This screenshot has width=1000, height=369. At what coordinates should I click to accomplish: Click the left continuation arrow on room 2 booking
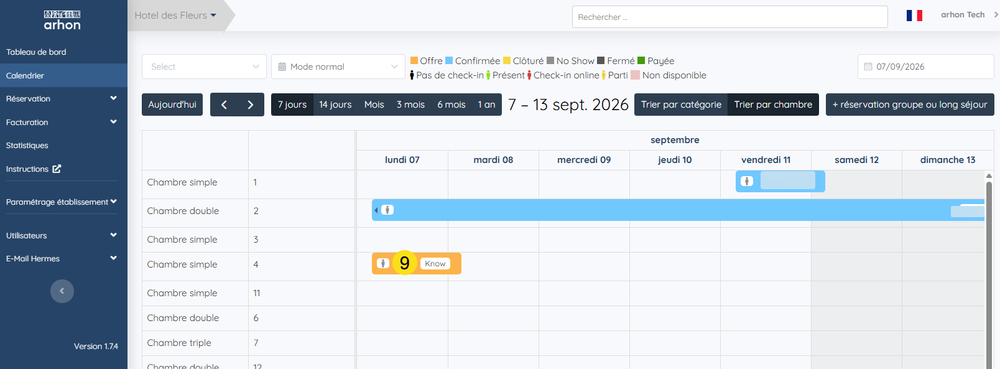[376, 210]
